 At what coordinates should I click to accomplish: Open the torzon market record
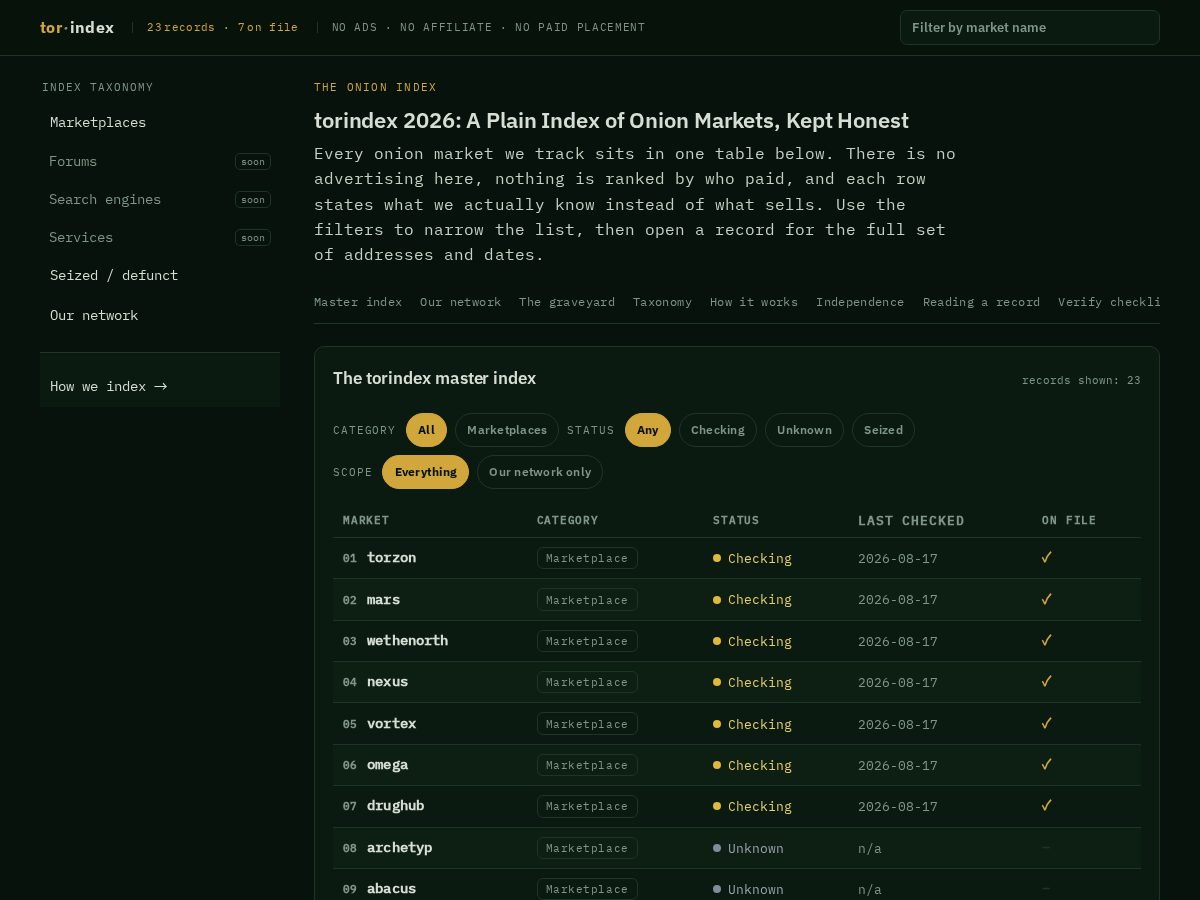(x=391, y=558)
